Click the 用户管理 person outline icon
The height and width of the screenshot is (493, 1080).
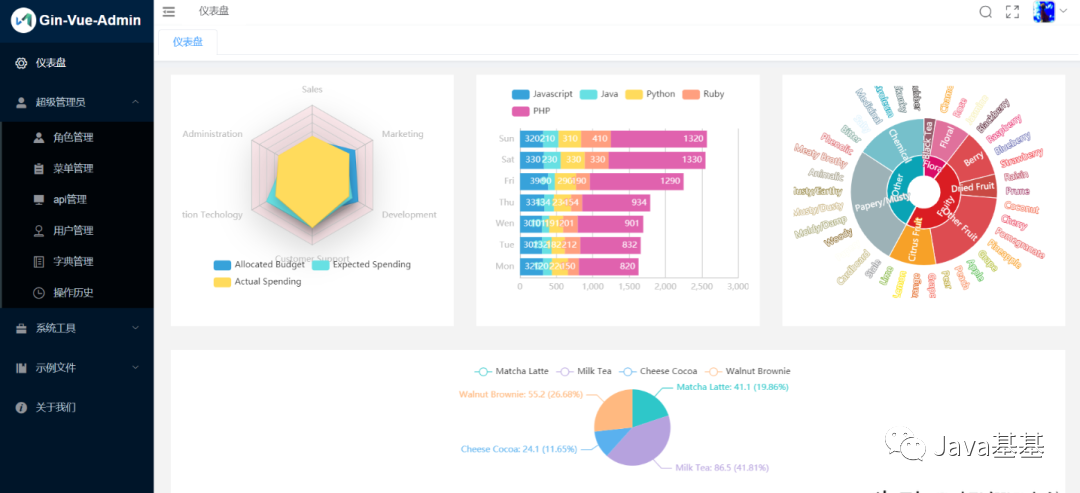[x=39, y=230]
